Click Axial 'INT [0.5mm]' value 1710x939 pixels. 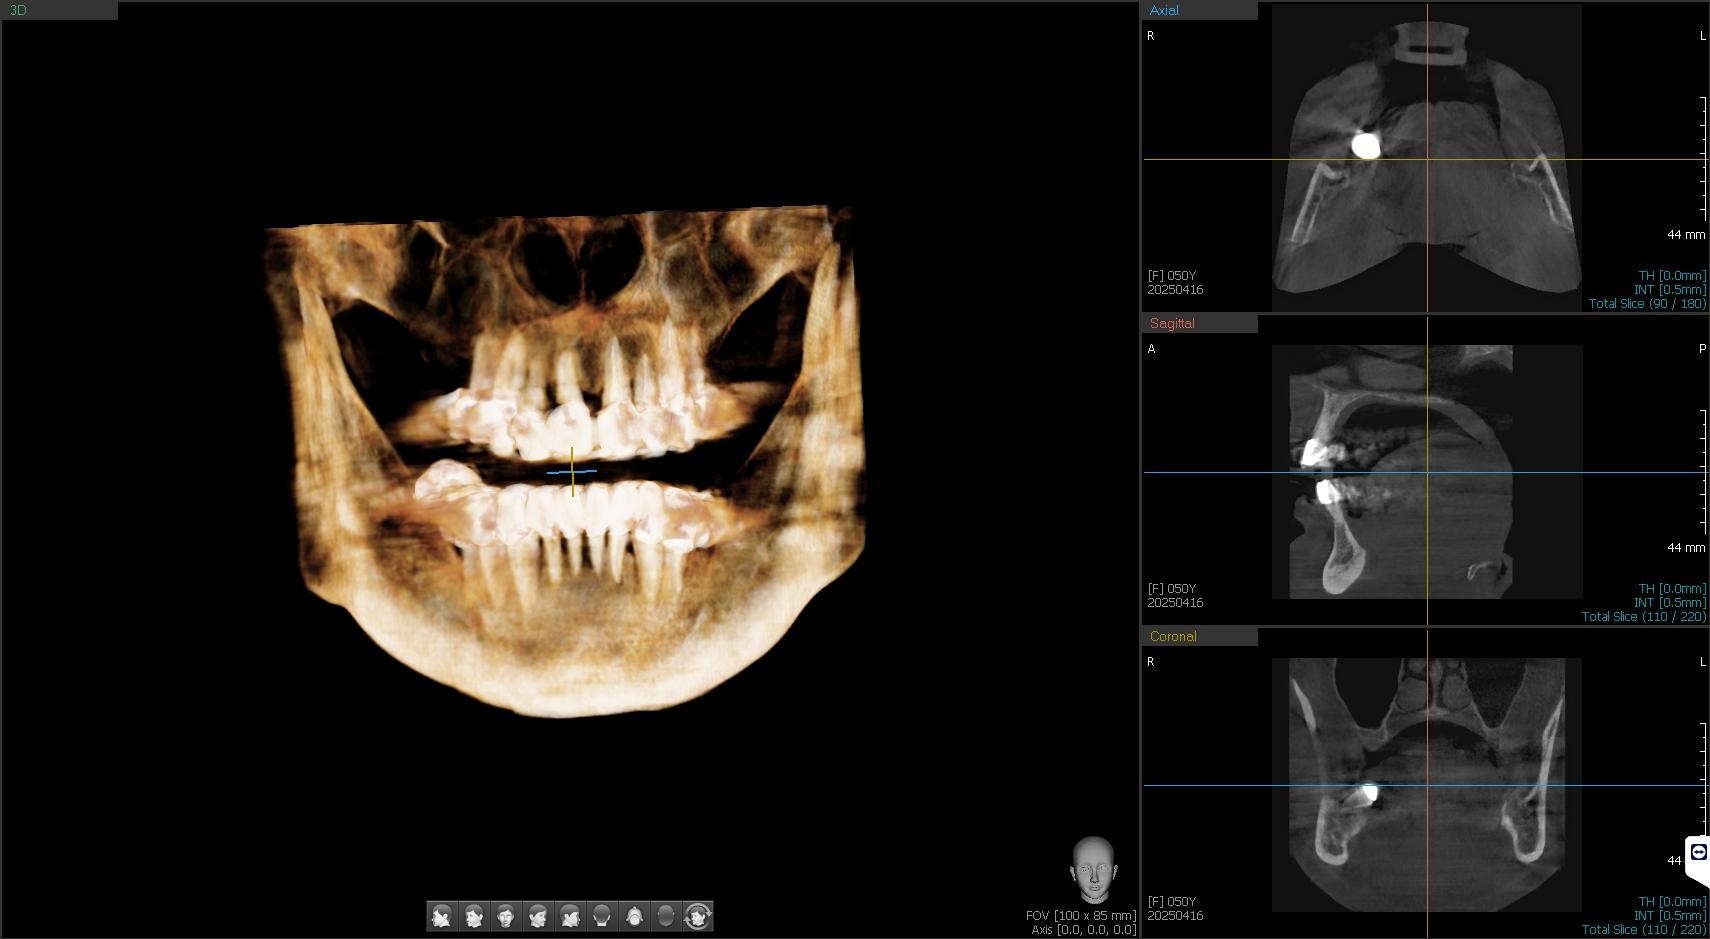(x=1670, y=290)
